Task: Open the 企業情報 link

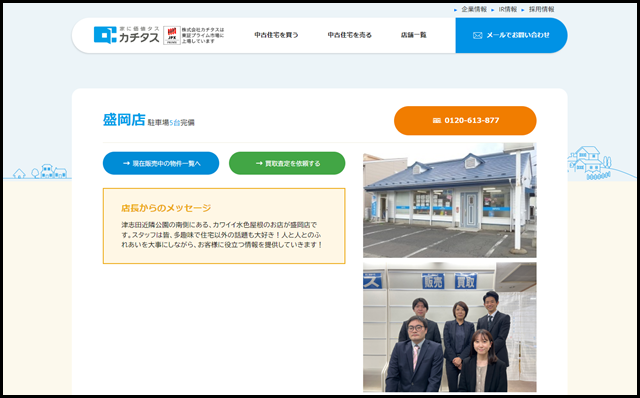Action: [x=474, y=9]
